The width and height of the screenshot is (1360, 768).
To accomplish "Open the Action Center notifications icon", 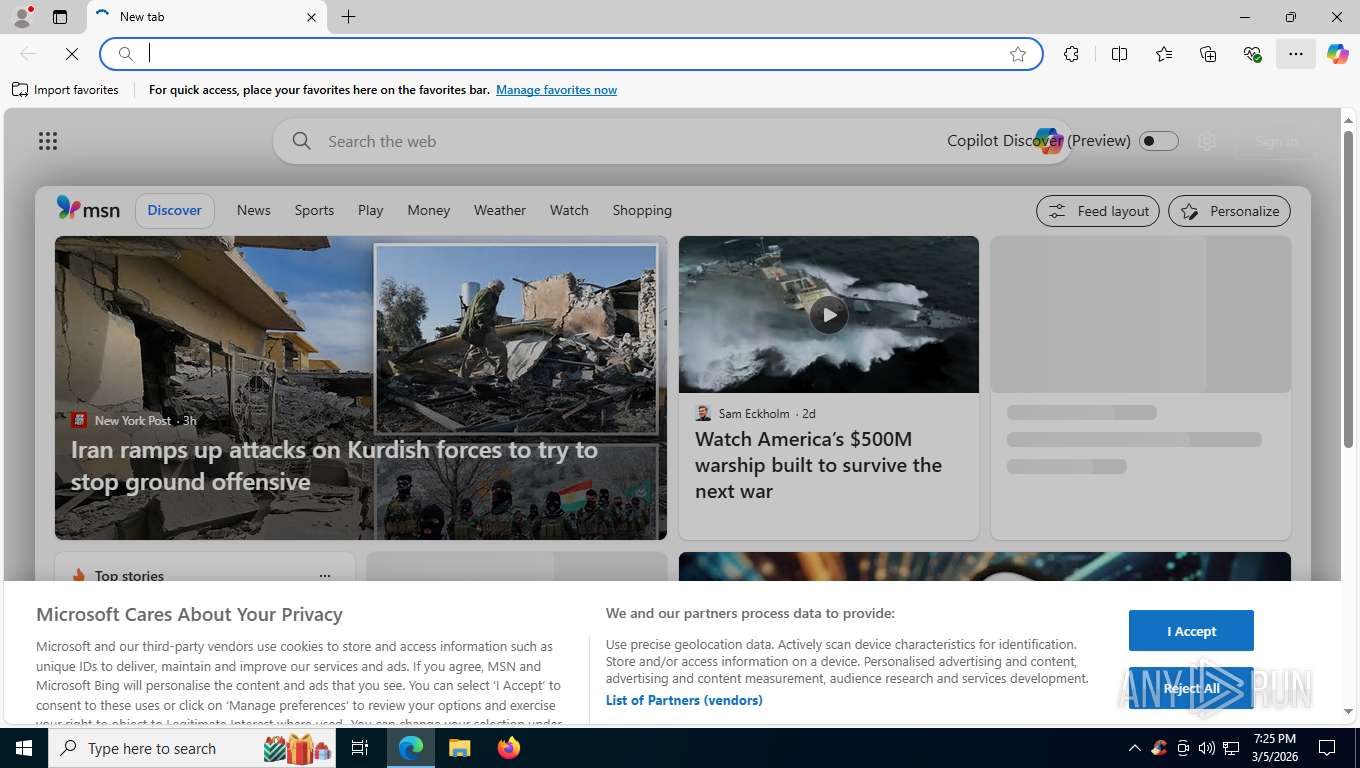I will click(1327, 748).
